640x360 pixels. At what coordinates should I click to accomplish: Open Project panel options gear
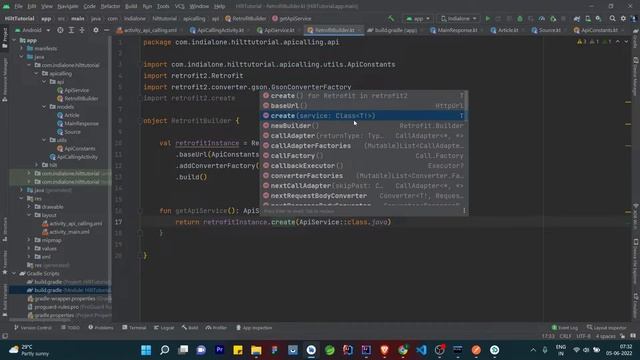(96, 30)
